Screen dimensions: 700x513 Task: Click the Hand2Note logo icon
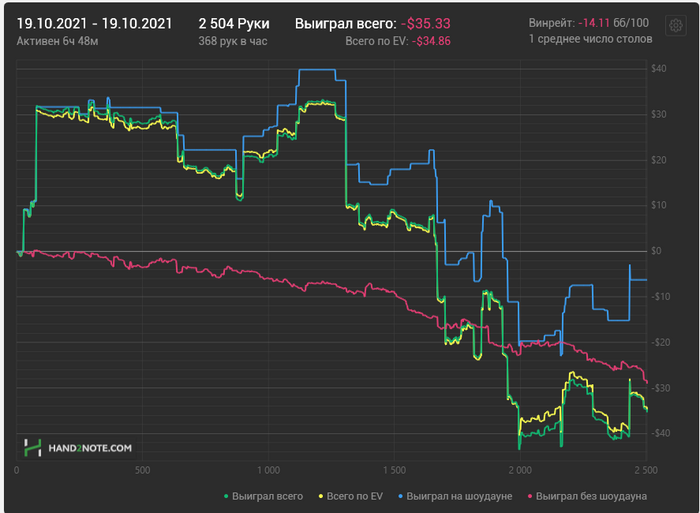32,448
